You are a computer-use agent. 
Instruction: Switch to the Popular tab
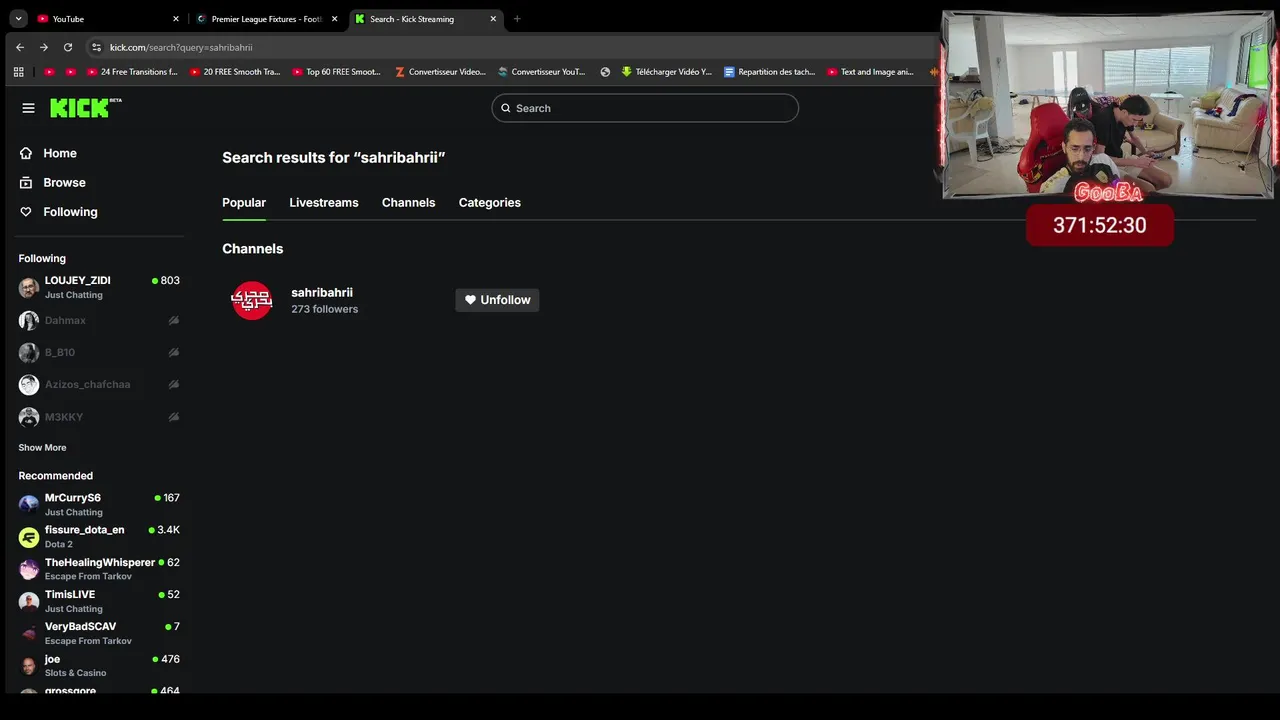coord(244,202)
